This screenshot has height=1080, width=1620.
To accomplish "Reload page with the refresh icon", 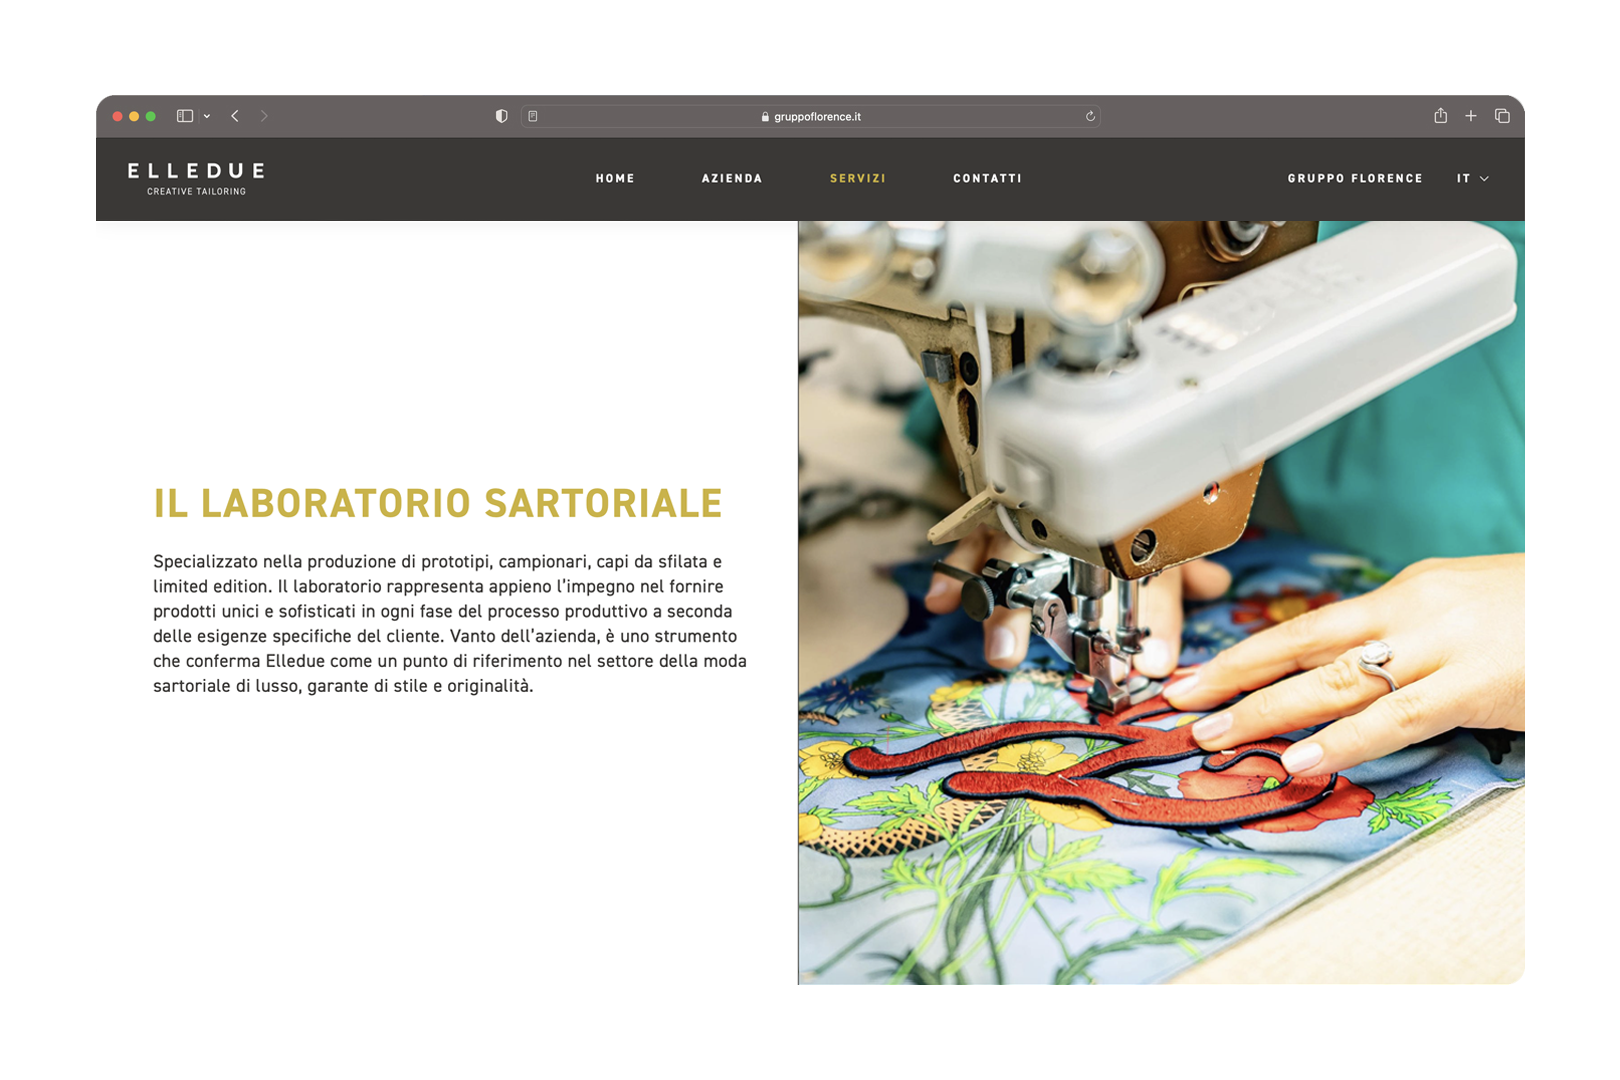I will point(1090,116).
